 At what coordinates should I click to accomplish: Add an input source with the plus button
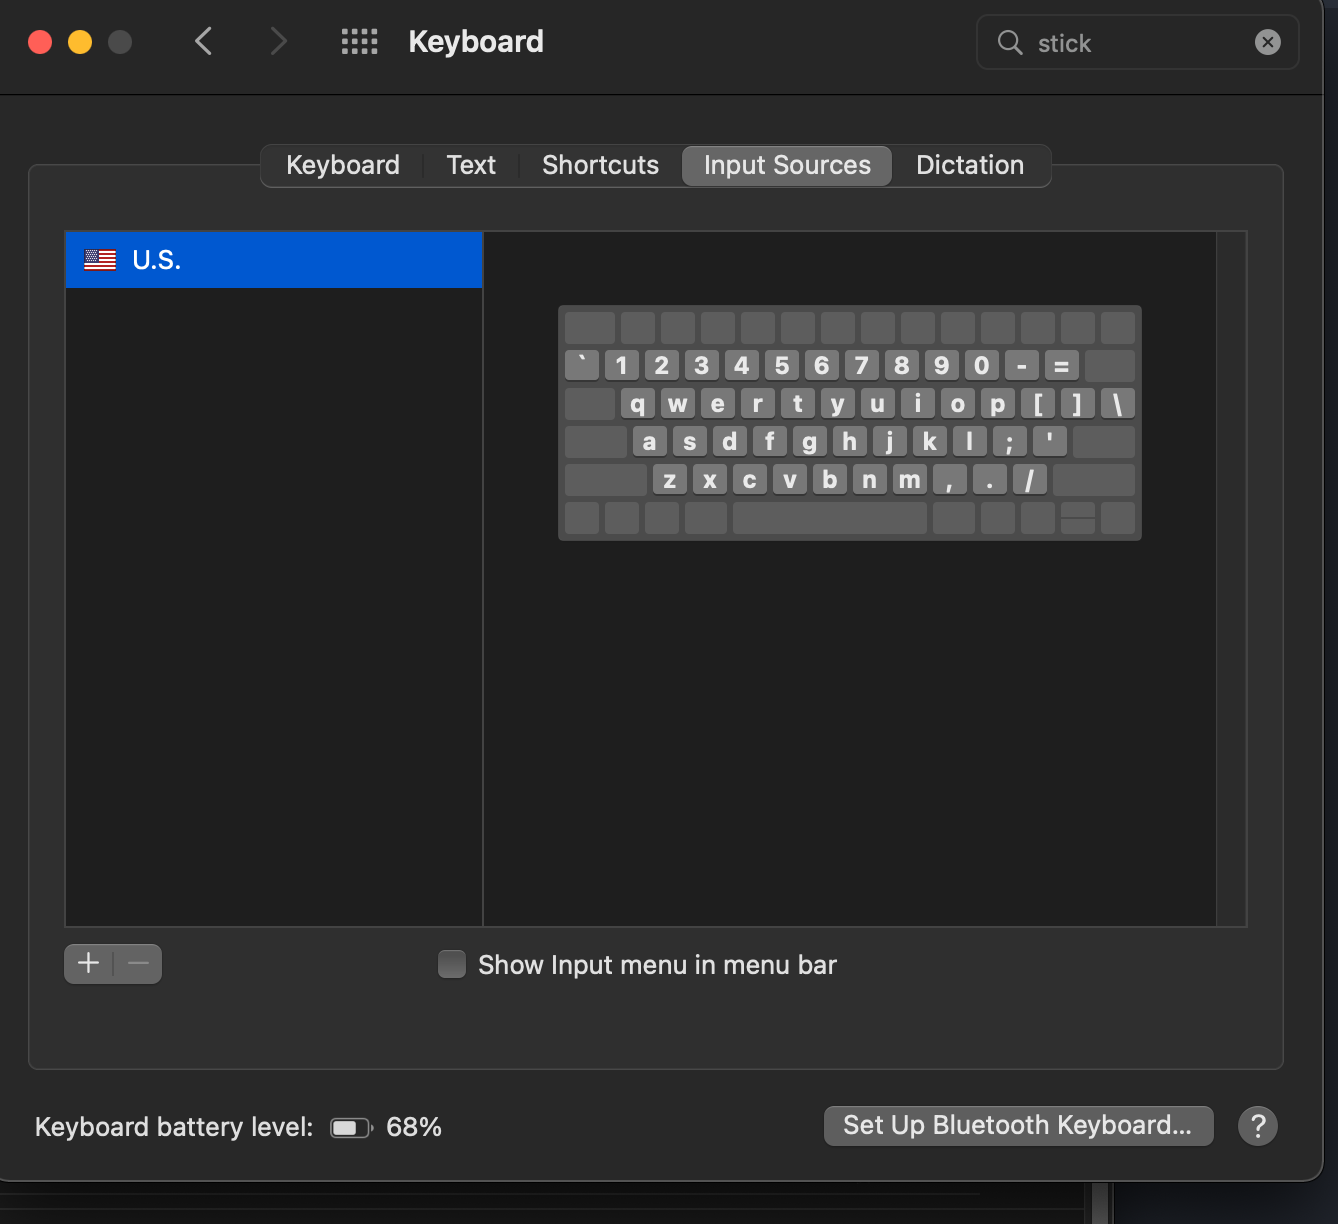(x=88, y=963)
